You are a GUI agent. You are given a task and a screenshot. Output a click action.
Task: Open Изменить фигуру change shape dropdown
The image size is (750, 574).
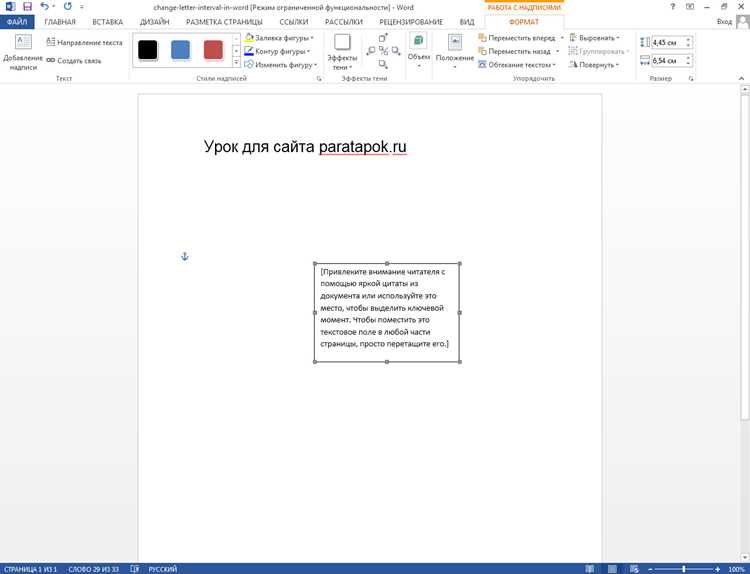281,65
